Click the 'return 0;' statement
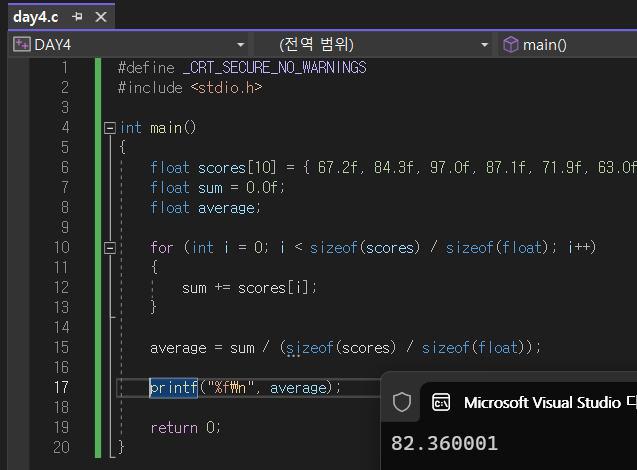The height and width of the screenshot is (470, 637). [185, 427]
